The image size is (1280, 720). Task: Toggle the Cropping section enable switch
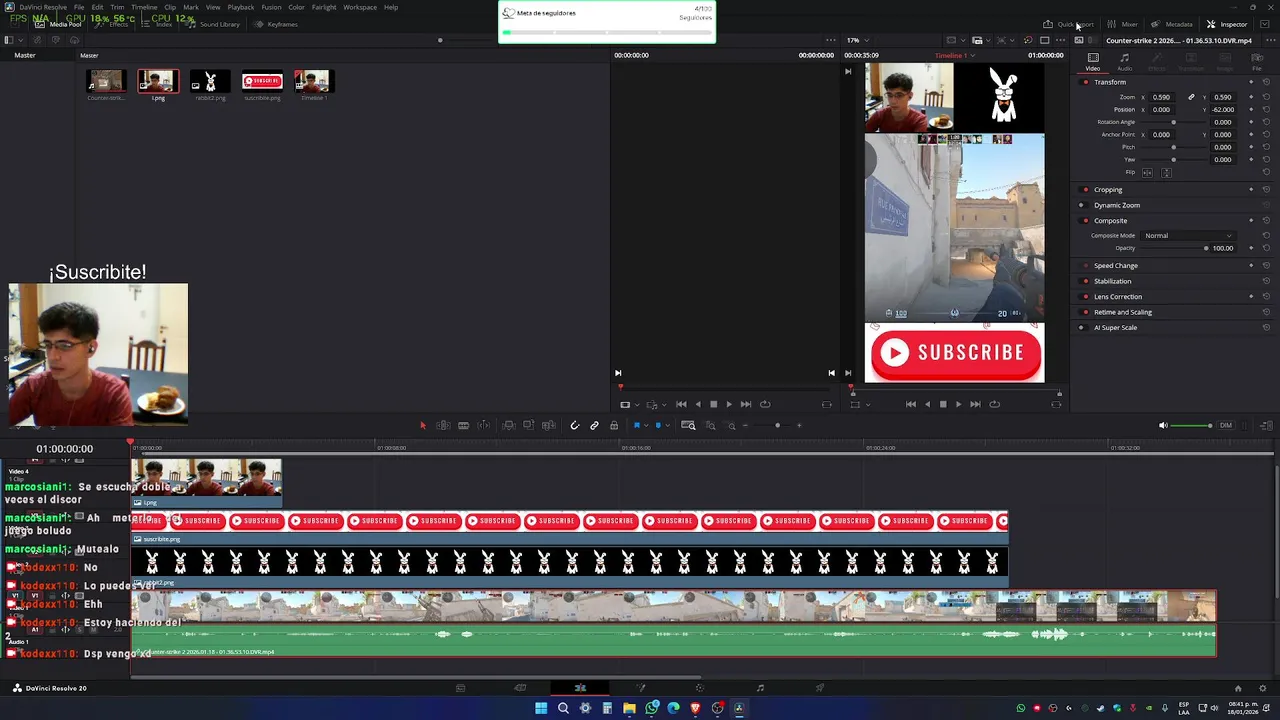(x=1085, y=189)
